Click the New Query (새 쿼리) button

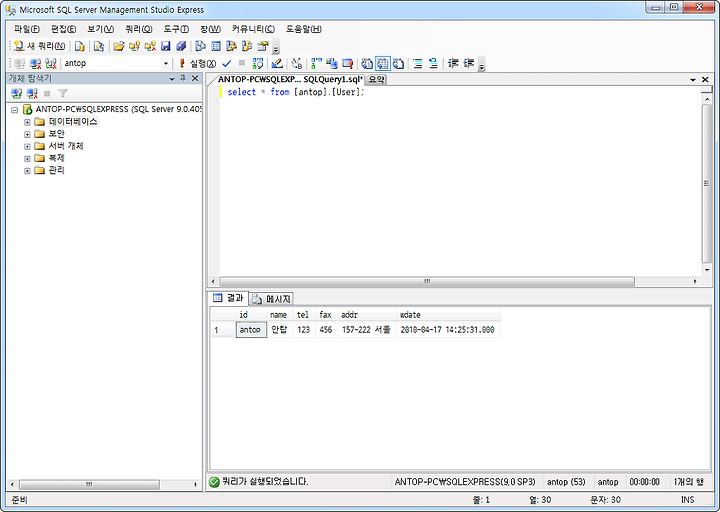[39, 46]
